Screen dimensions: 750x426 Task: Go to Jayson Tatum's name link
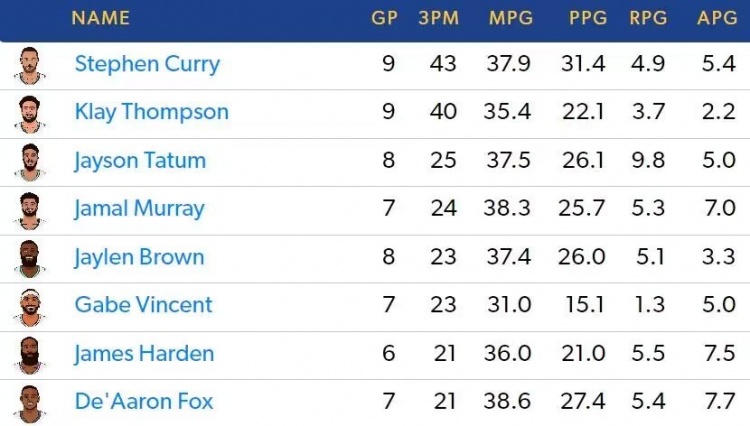(x=140, y=160)
